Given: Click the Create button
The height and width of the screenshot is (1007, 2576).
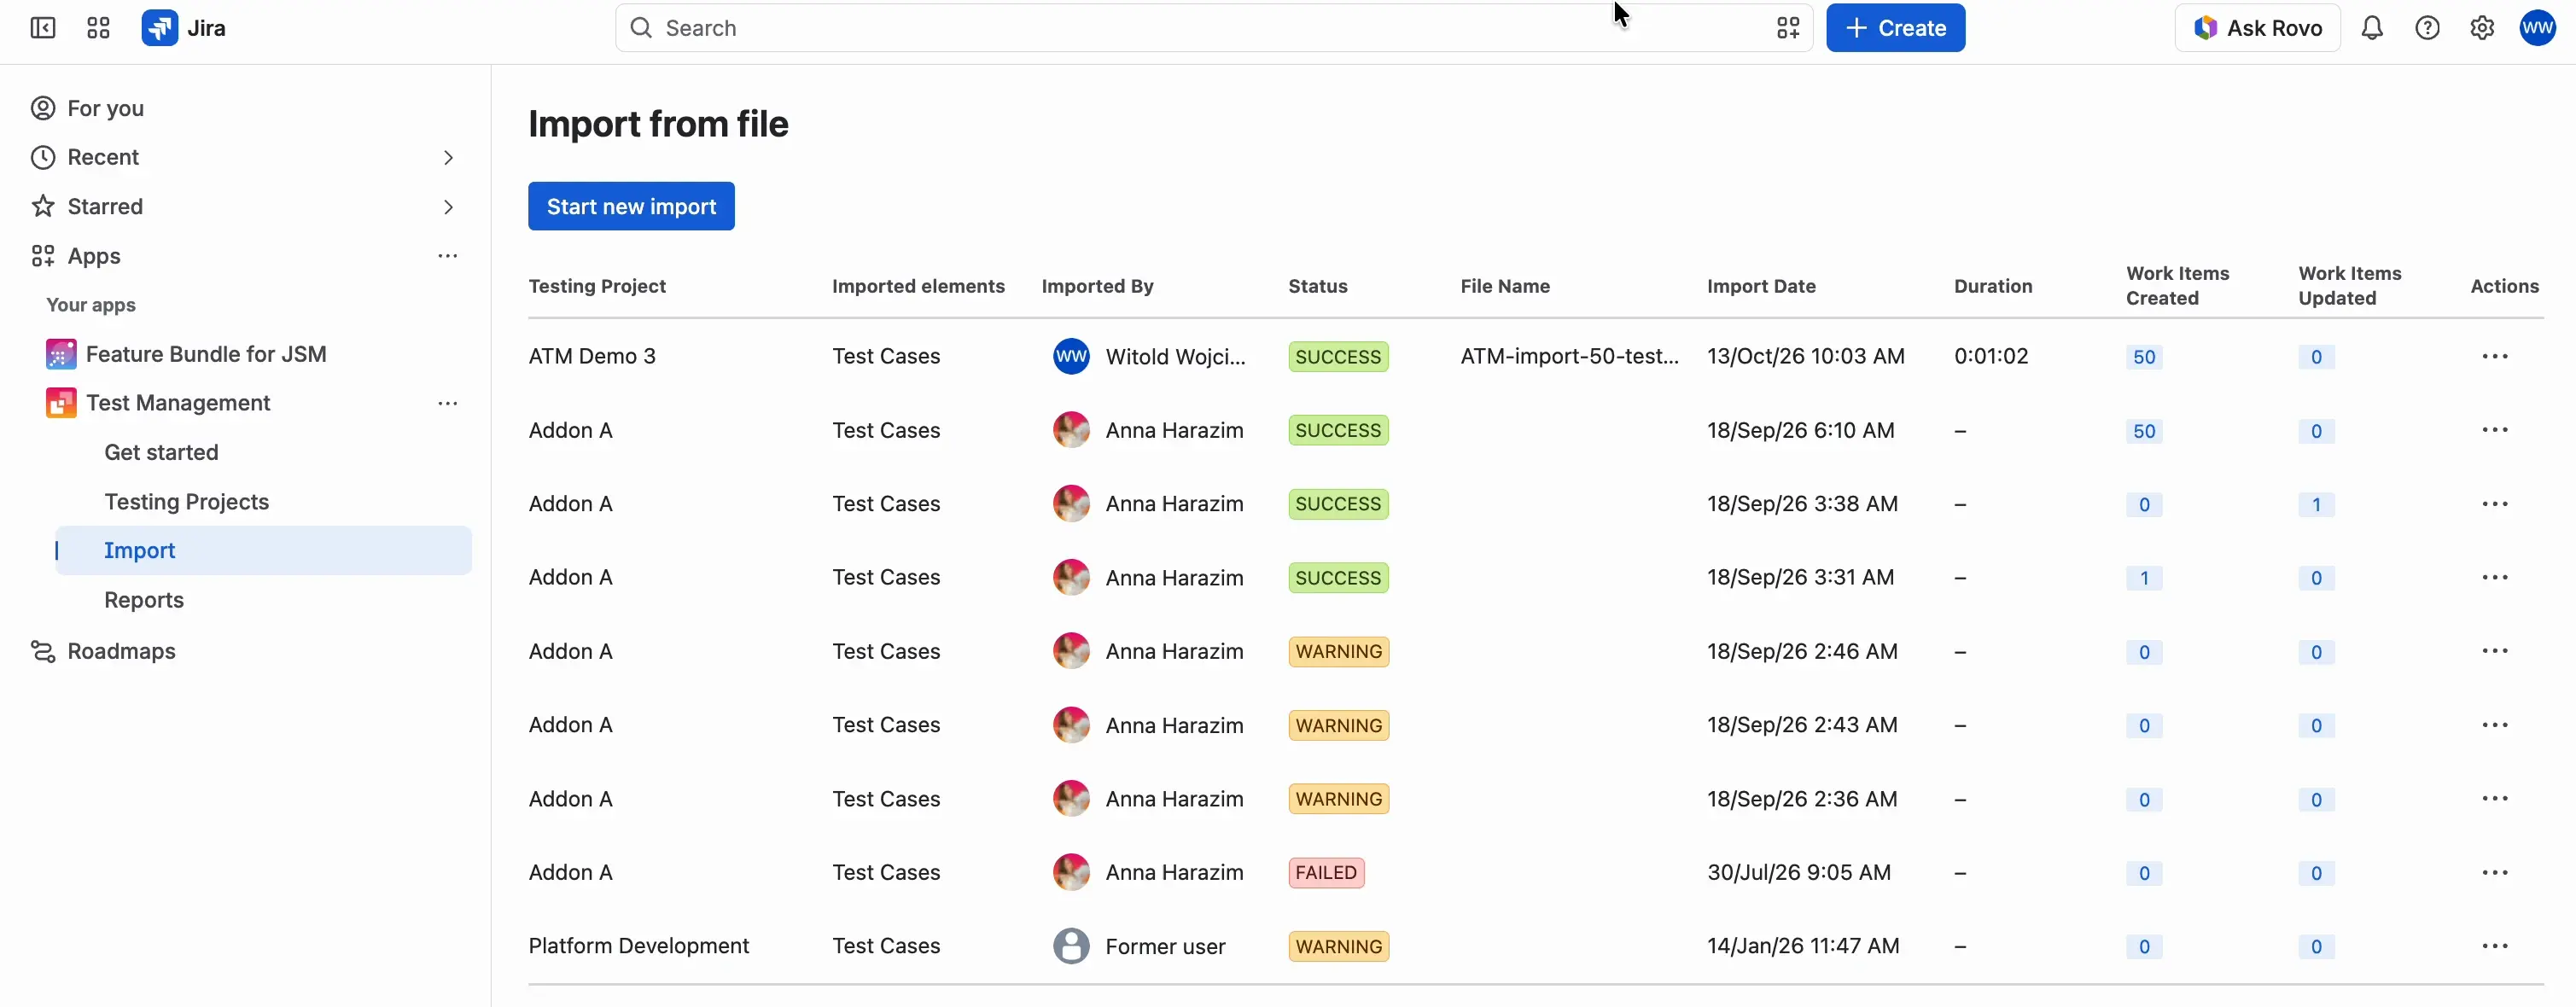Looking at the screenshot, I should pyautogui.click(x=1895, y=28).
